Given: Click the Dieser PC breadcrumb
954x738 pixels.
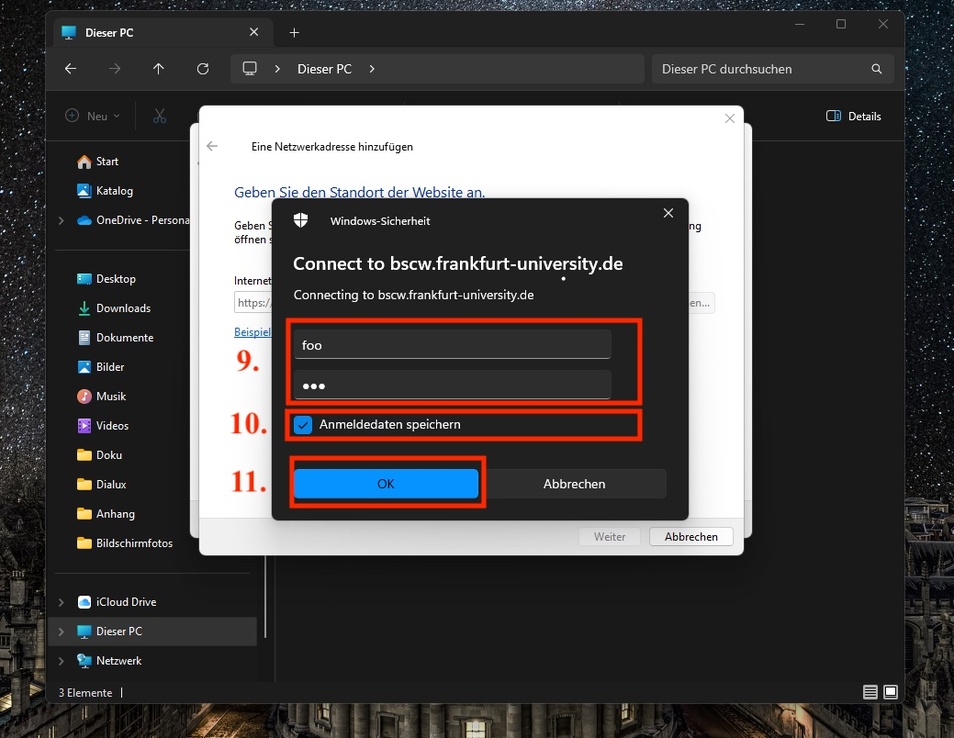Looking at the screenshot, I should (324, 69).
